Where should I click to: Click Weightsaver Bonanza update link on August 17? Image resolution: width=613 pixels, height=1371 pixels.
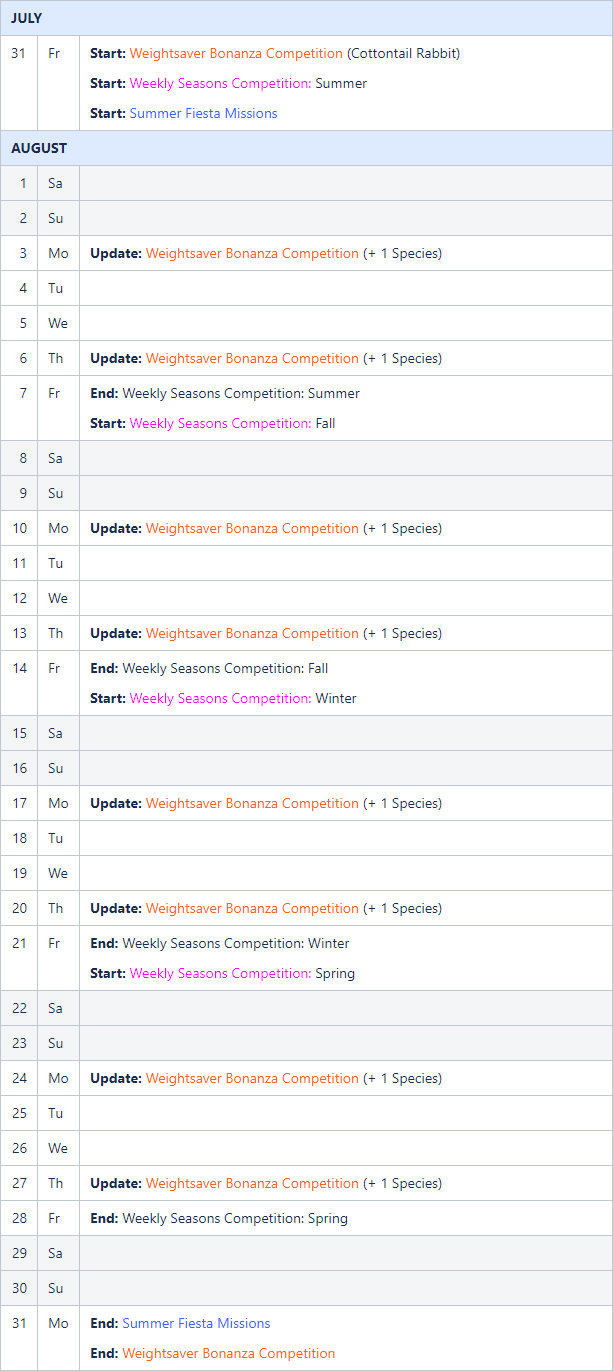tap(252, 803)
